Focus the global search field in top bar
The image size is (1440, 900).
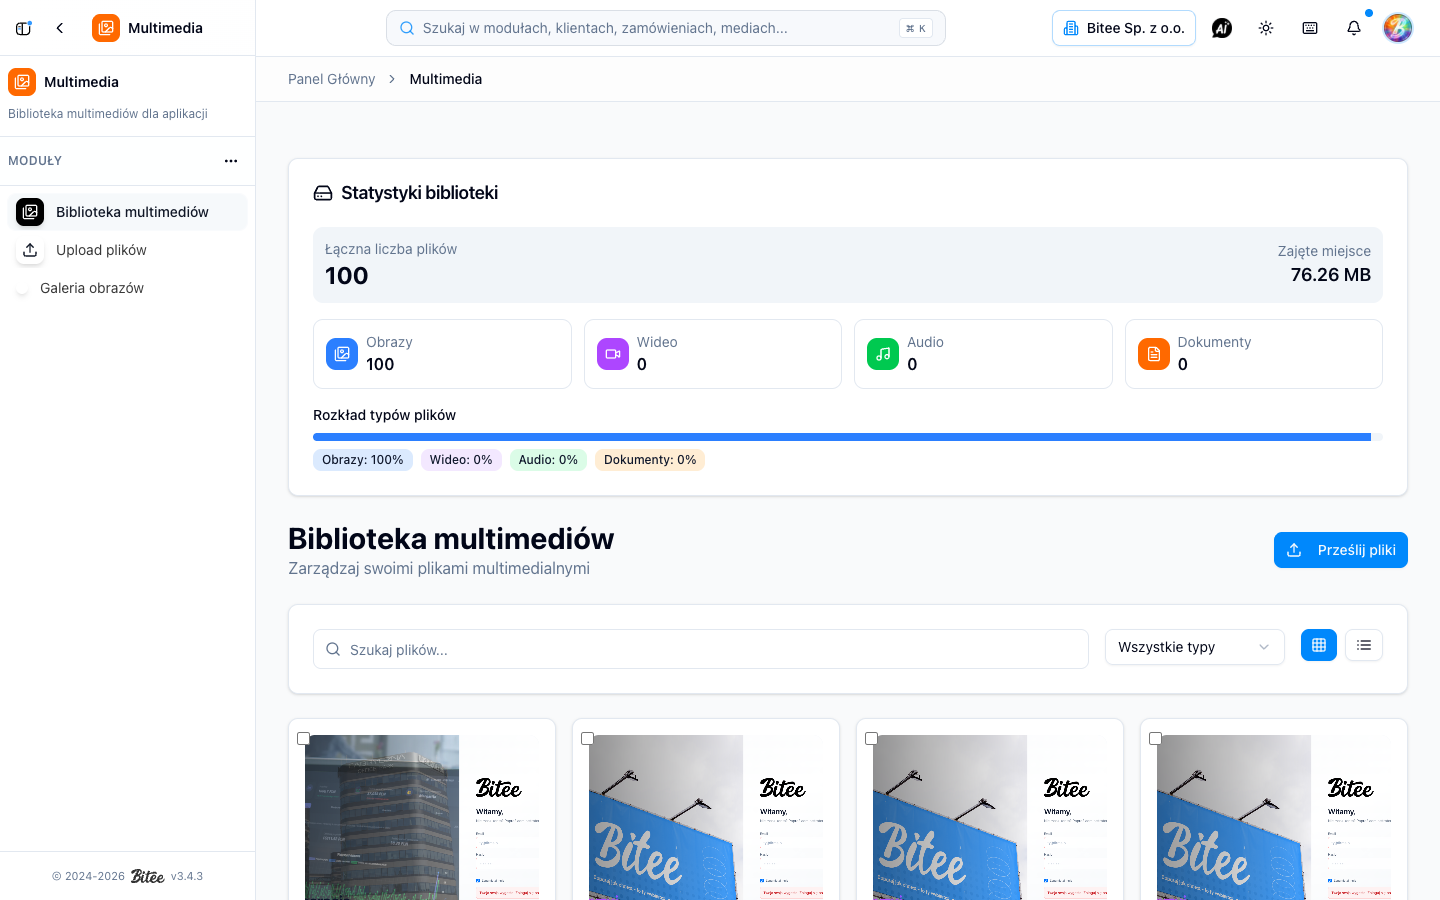[666, 28]
